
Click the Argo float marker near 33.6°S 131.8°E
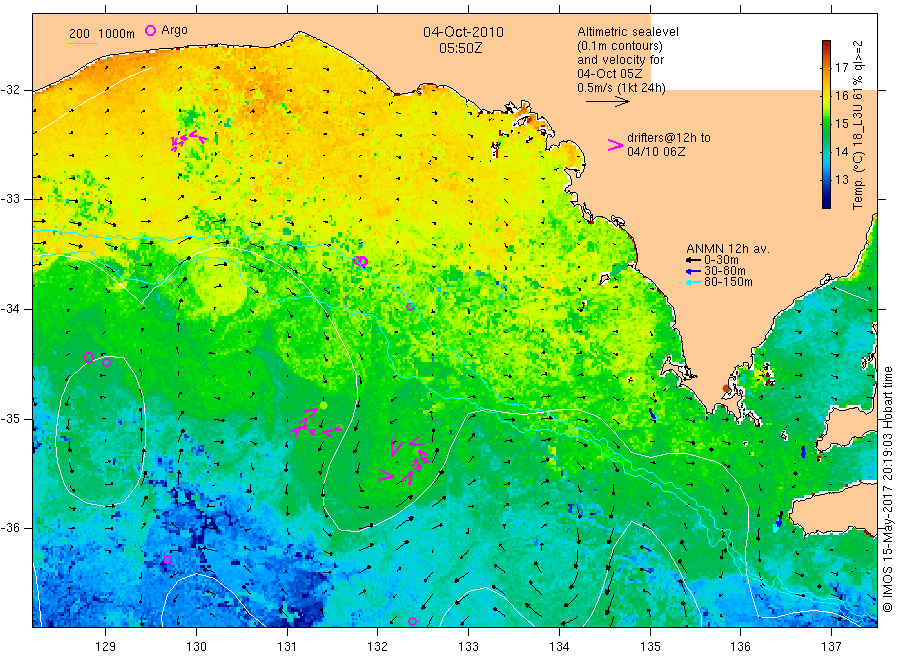[362, 261]
